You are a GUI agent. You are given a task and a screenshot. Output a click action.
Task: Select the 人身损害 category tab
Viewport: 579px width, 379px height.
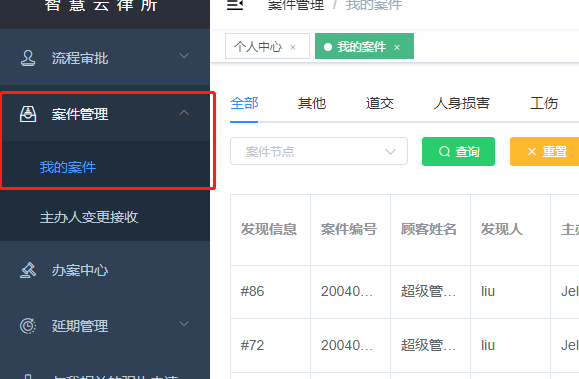(x=462, y=103)
